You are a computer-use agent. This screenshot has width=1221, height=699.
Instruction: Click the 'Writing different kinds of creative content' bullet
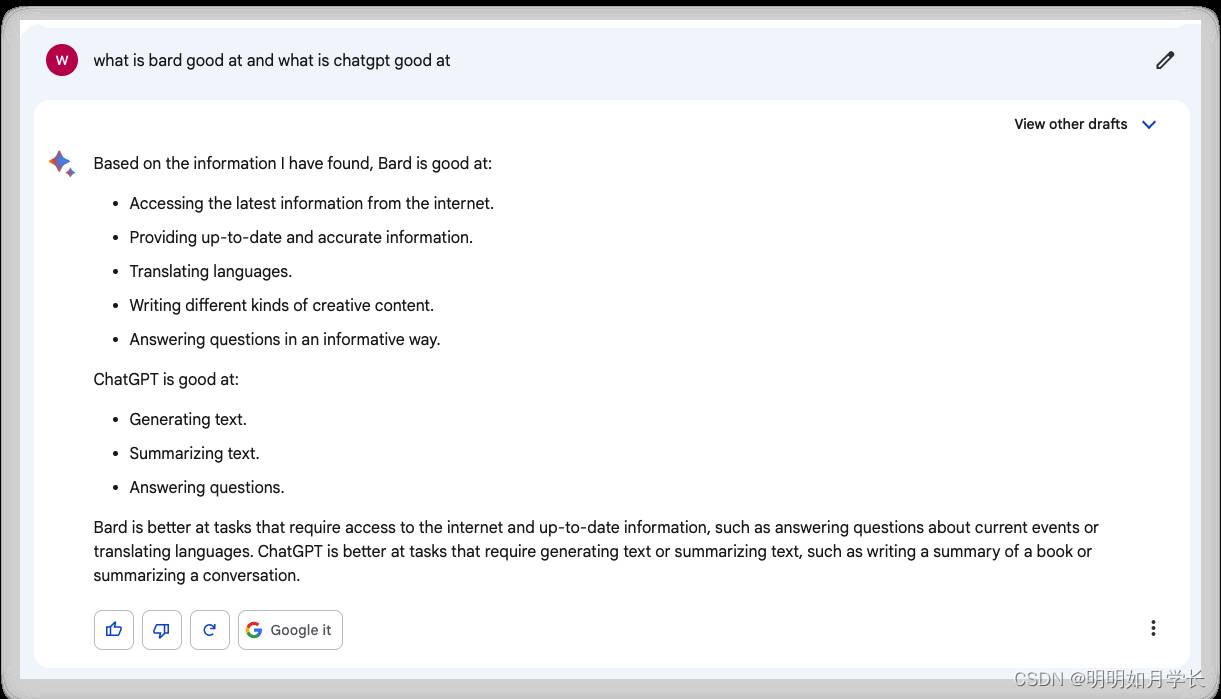(x=282, y=305)
